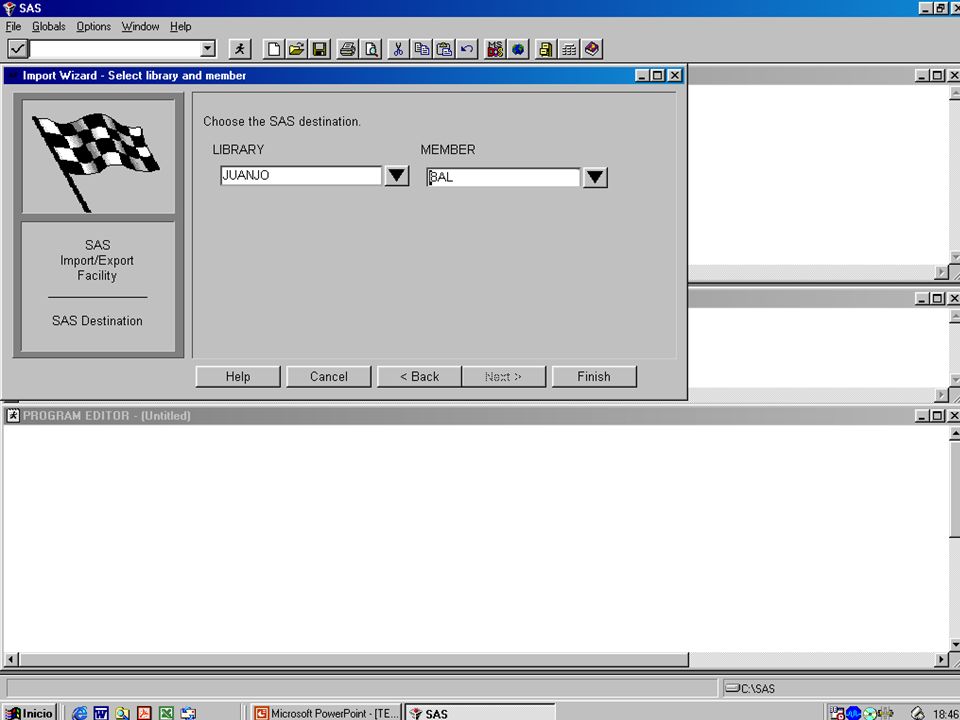Click the table grid toolbar icon
Image resolution: width=960 pixels, height=720 pixels.
click(569, 49)
